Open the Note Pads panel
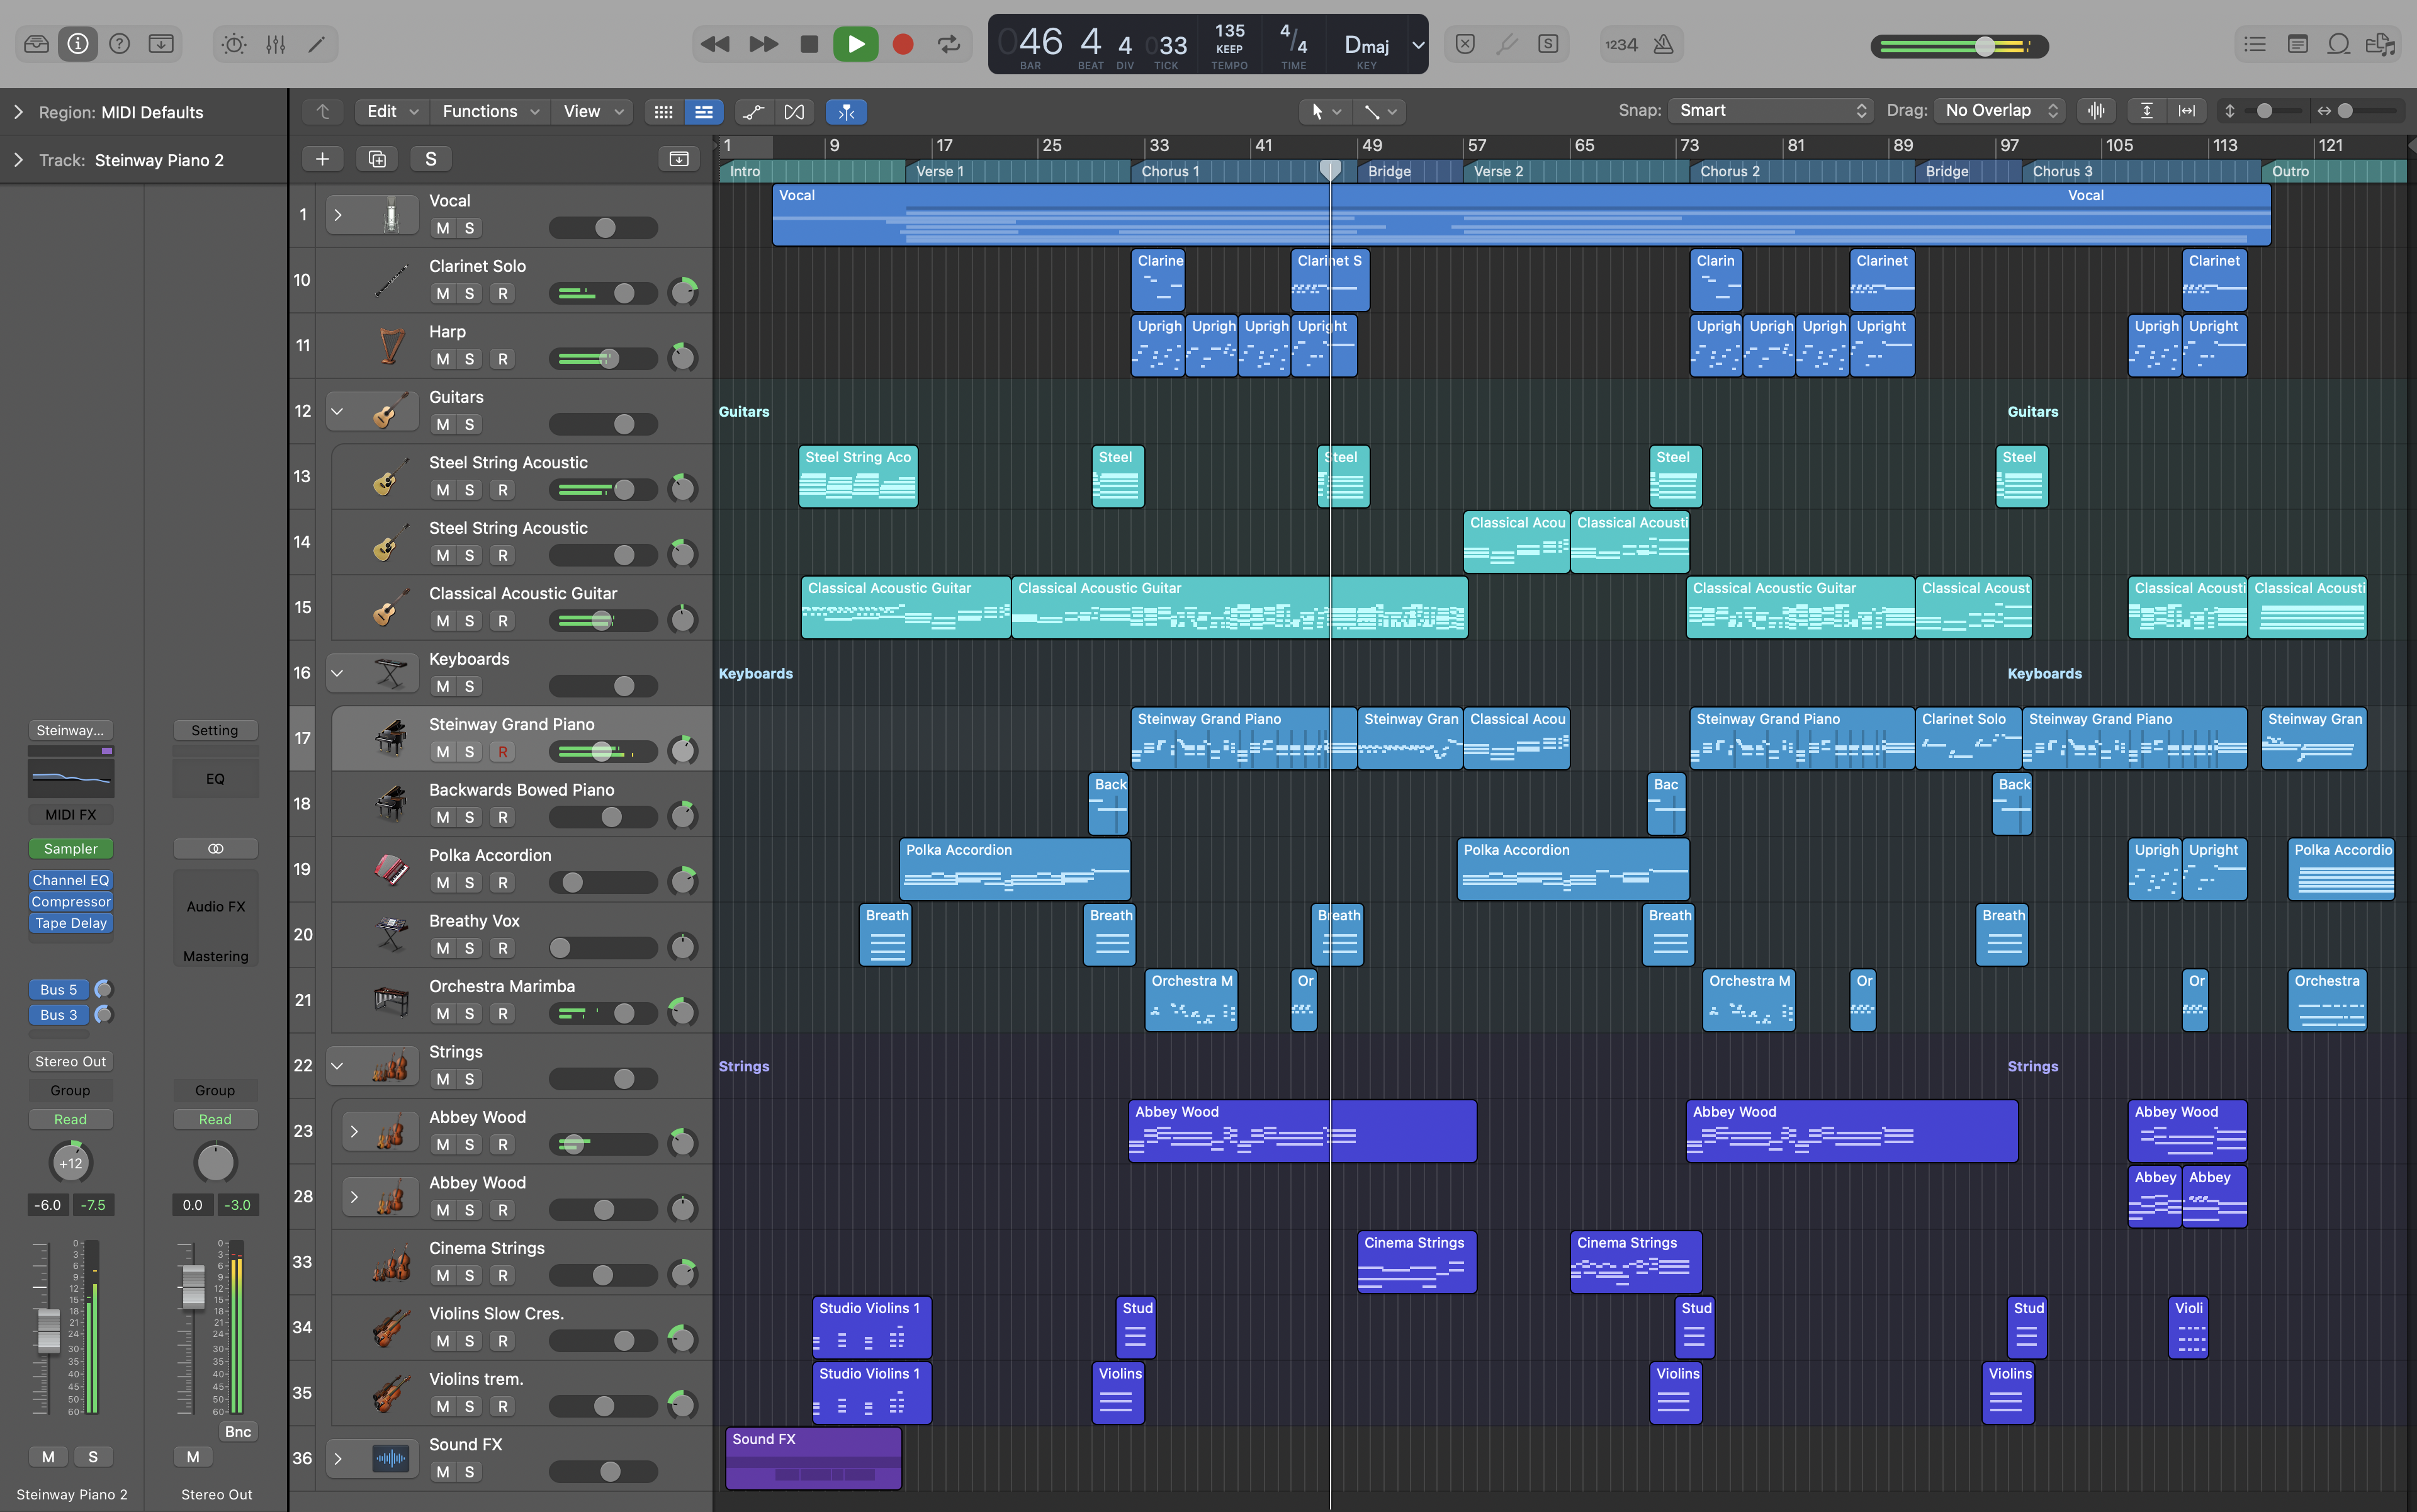This screenshot has width=2417, height=1512. tap(2297, 44)
